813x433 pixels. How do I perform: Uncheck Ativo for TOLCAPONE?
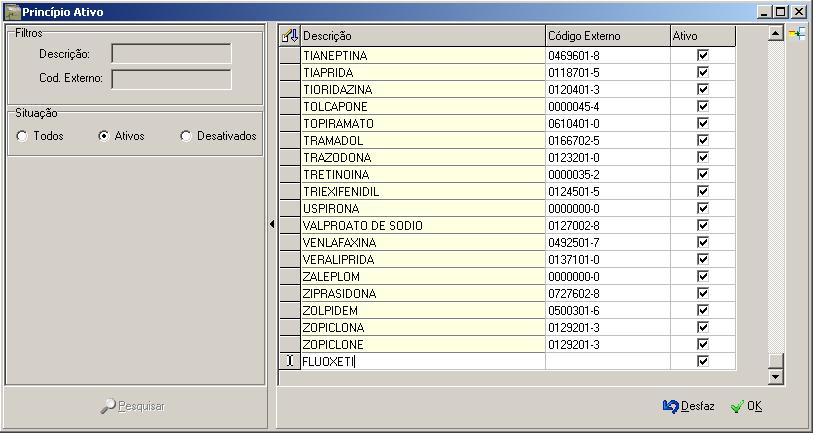[703, 106]
